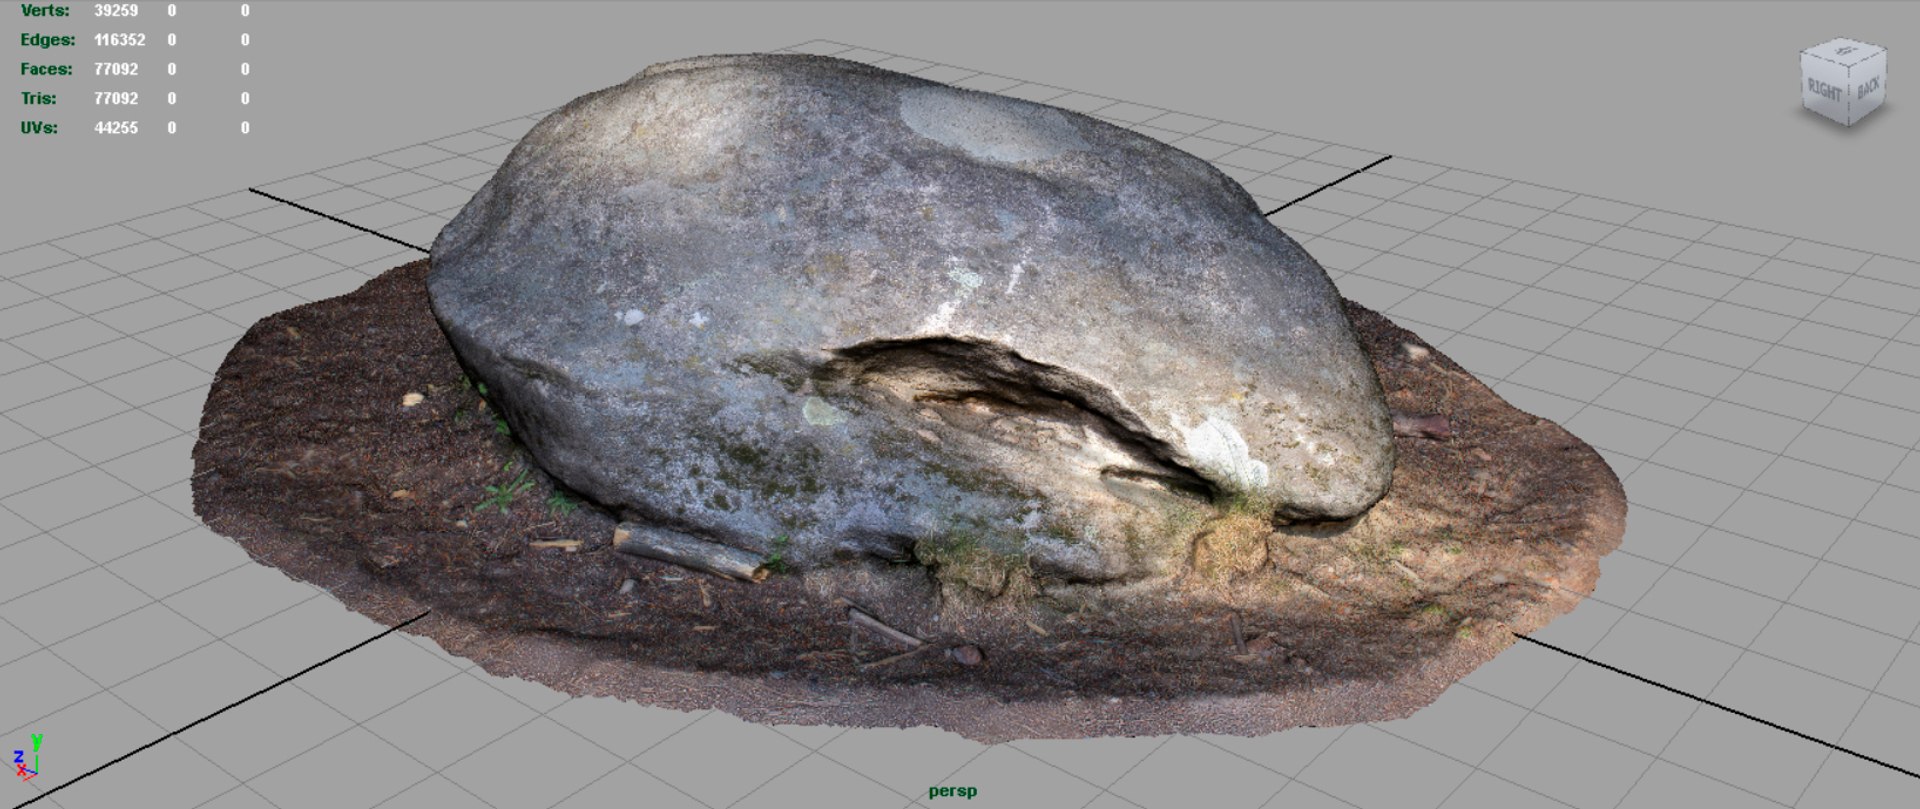1920x809 pixels.
Task: Click the RIGHT face of the view cube
Action: point(1825,91)
